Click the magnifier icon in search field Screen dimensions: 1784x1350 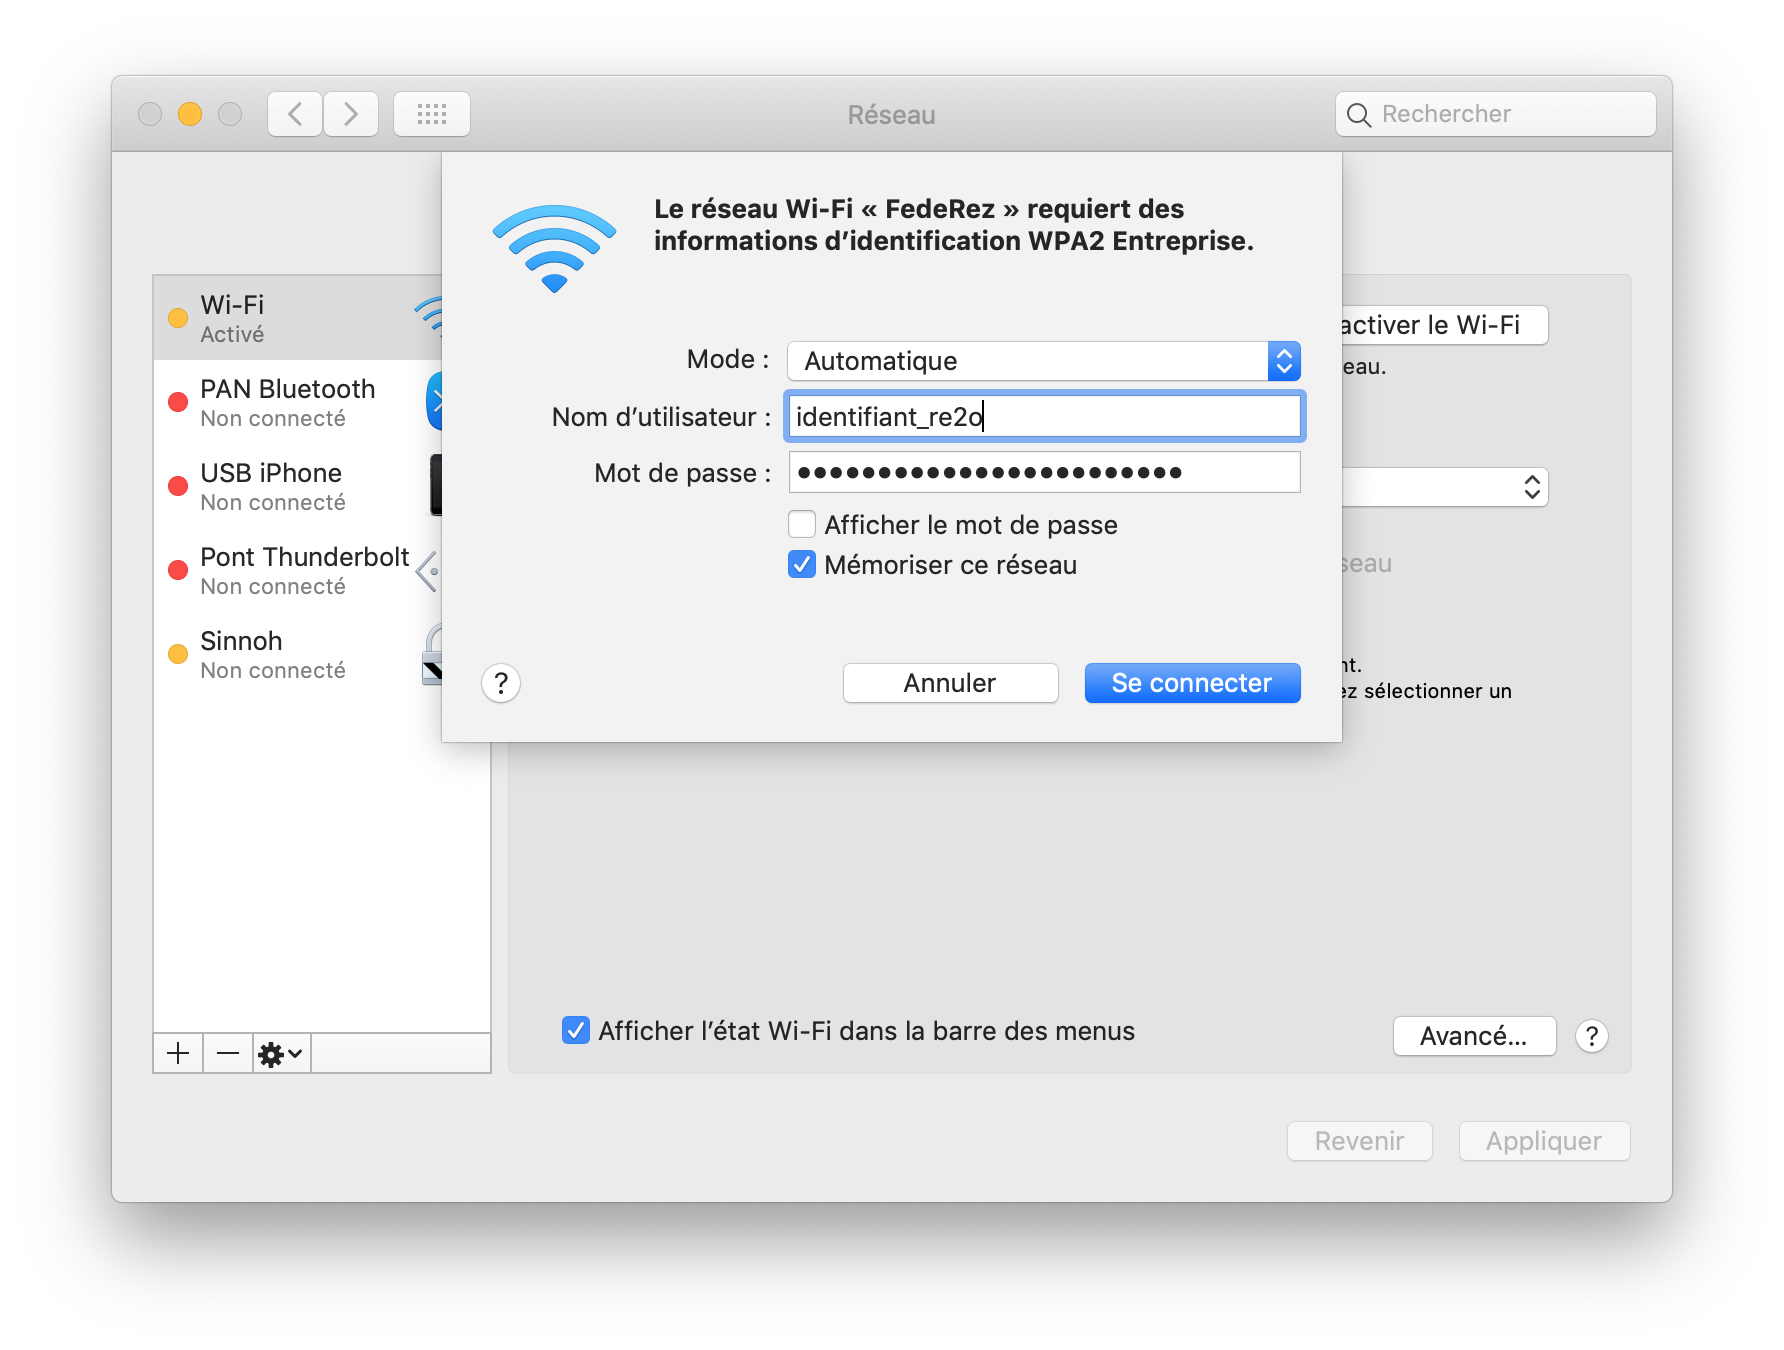point(1358,115)
